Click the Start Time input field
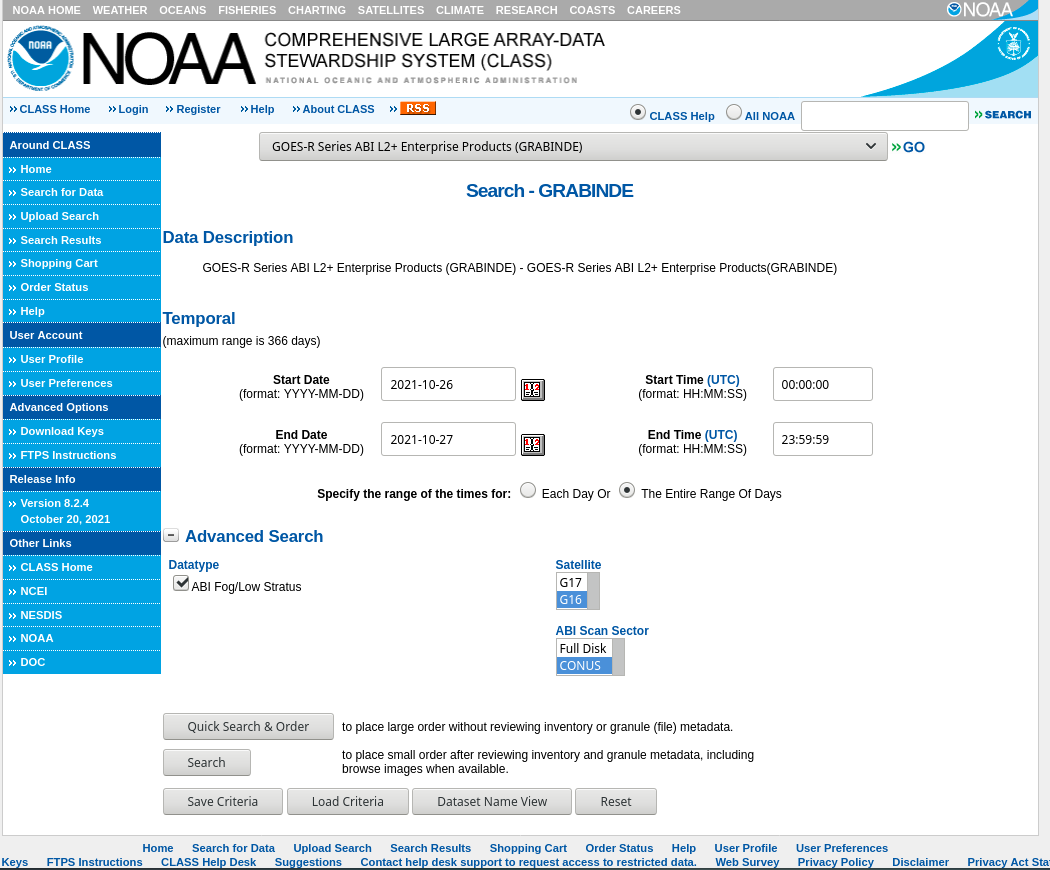 point(822,384)
